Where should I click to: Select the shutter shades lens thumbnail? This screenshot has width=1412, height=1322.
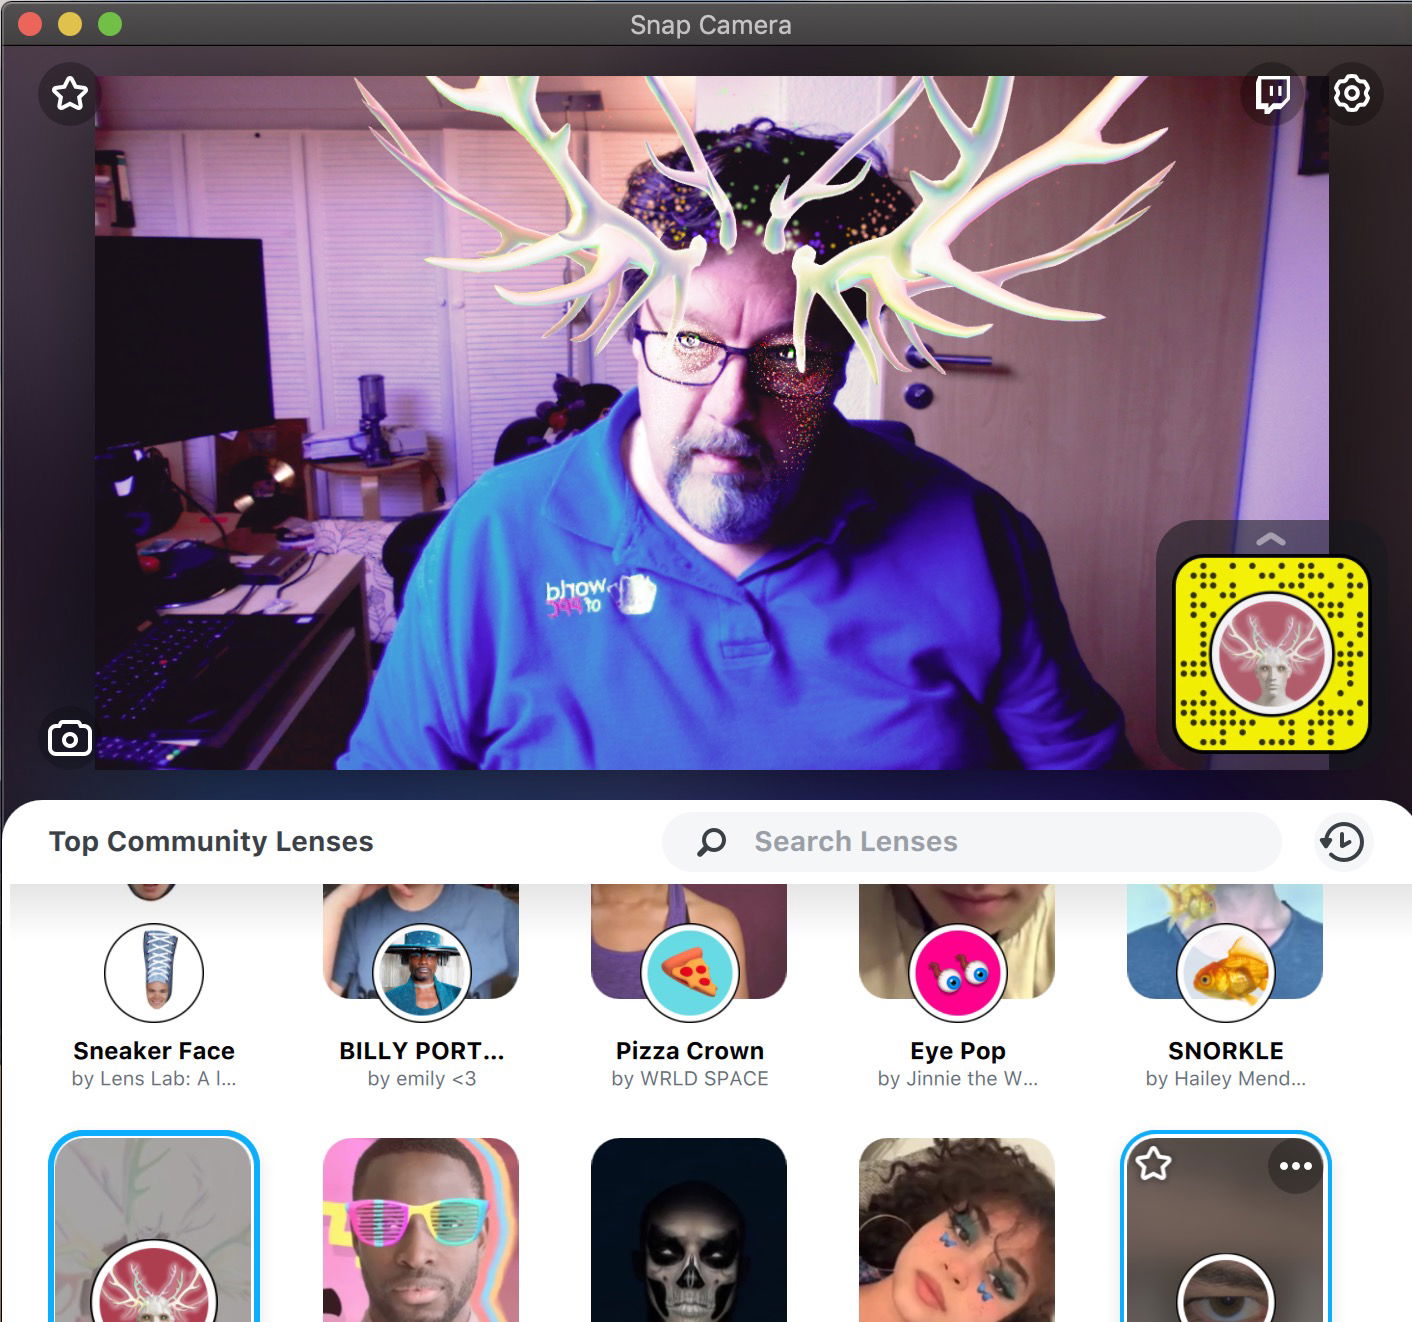click(421, 1230)
